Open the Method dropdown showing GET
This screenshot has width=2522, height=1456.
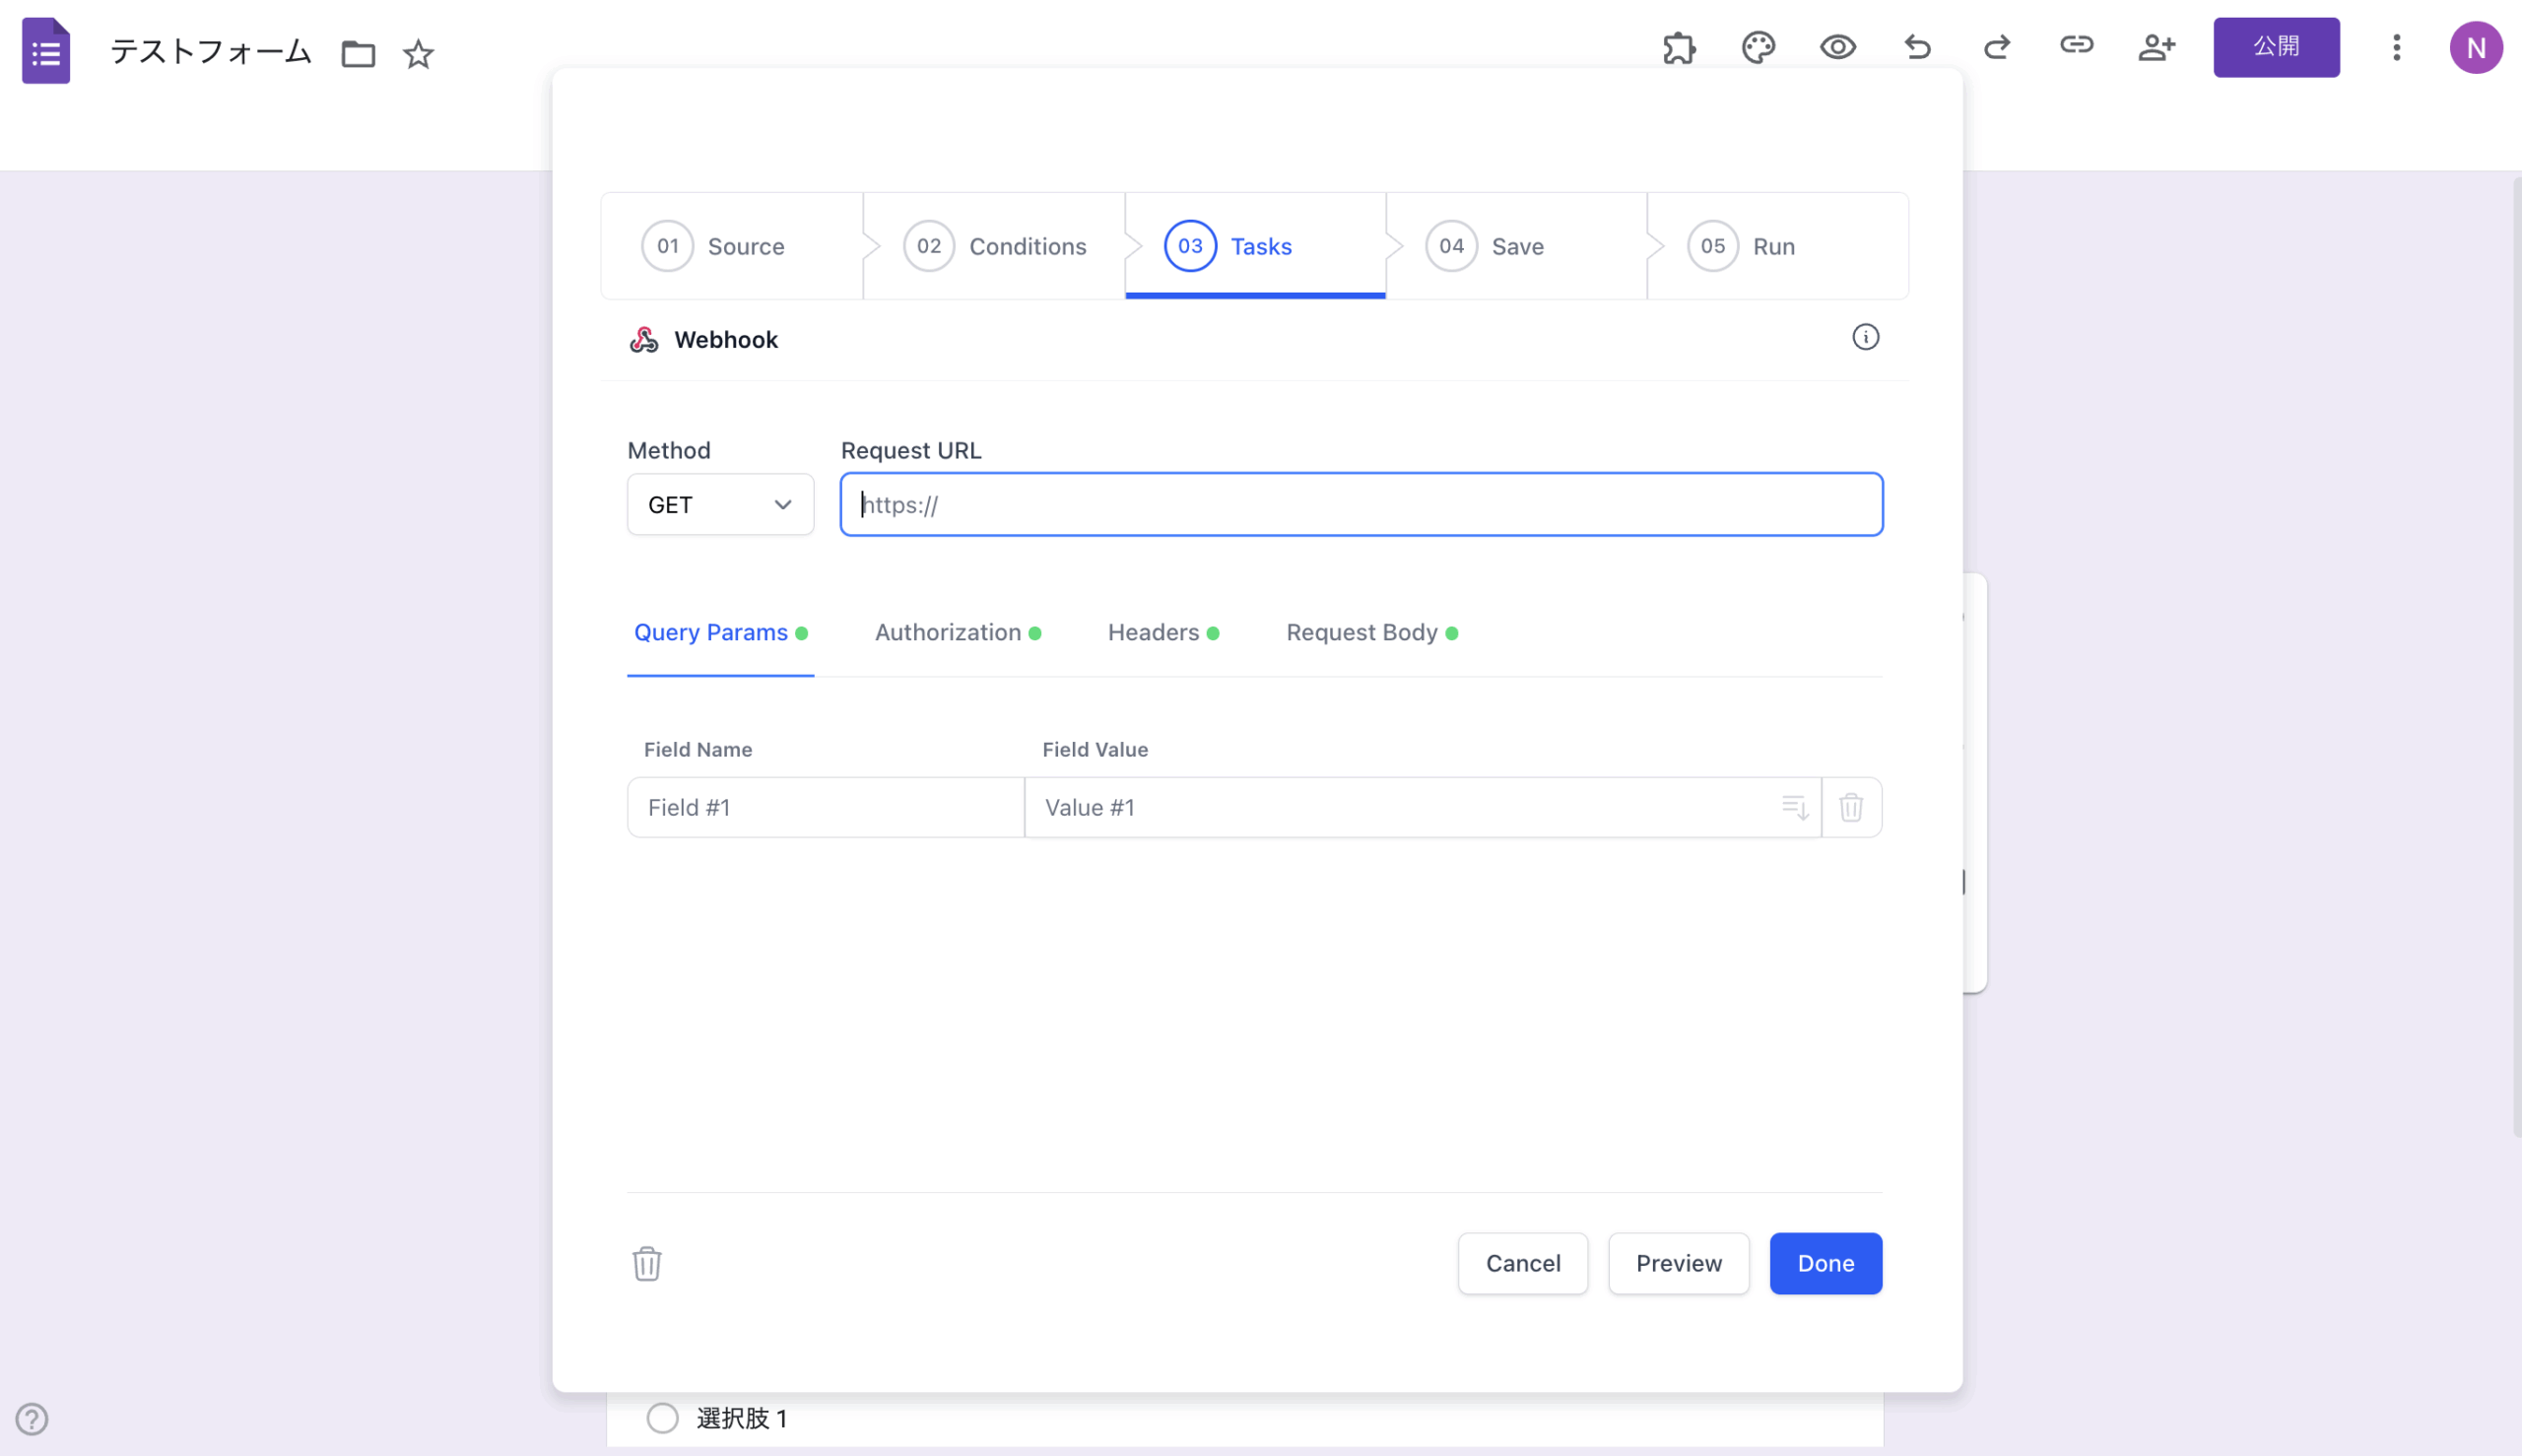click(x=720, y=504)
